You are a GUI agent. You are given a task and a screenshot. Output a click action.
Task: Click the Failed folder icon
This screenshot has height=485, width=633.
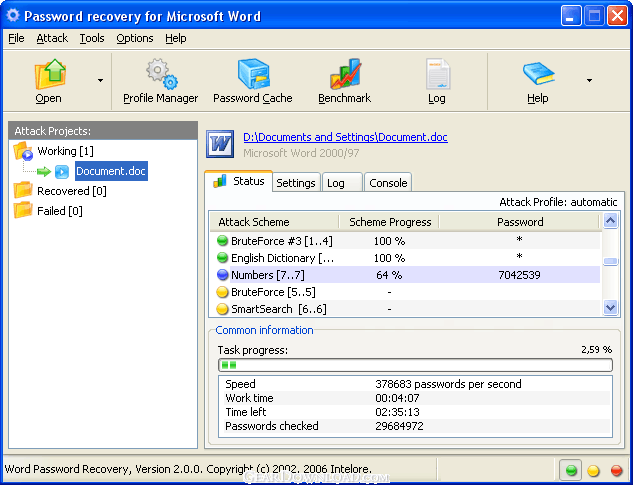pyautogui.click(x=23, y=210)
